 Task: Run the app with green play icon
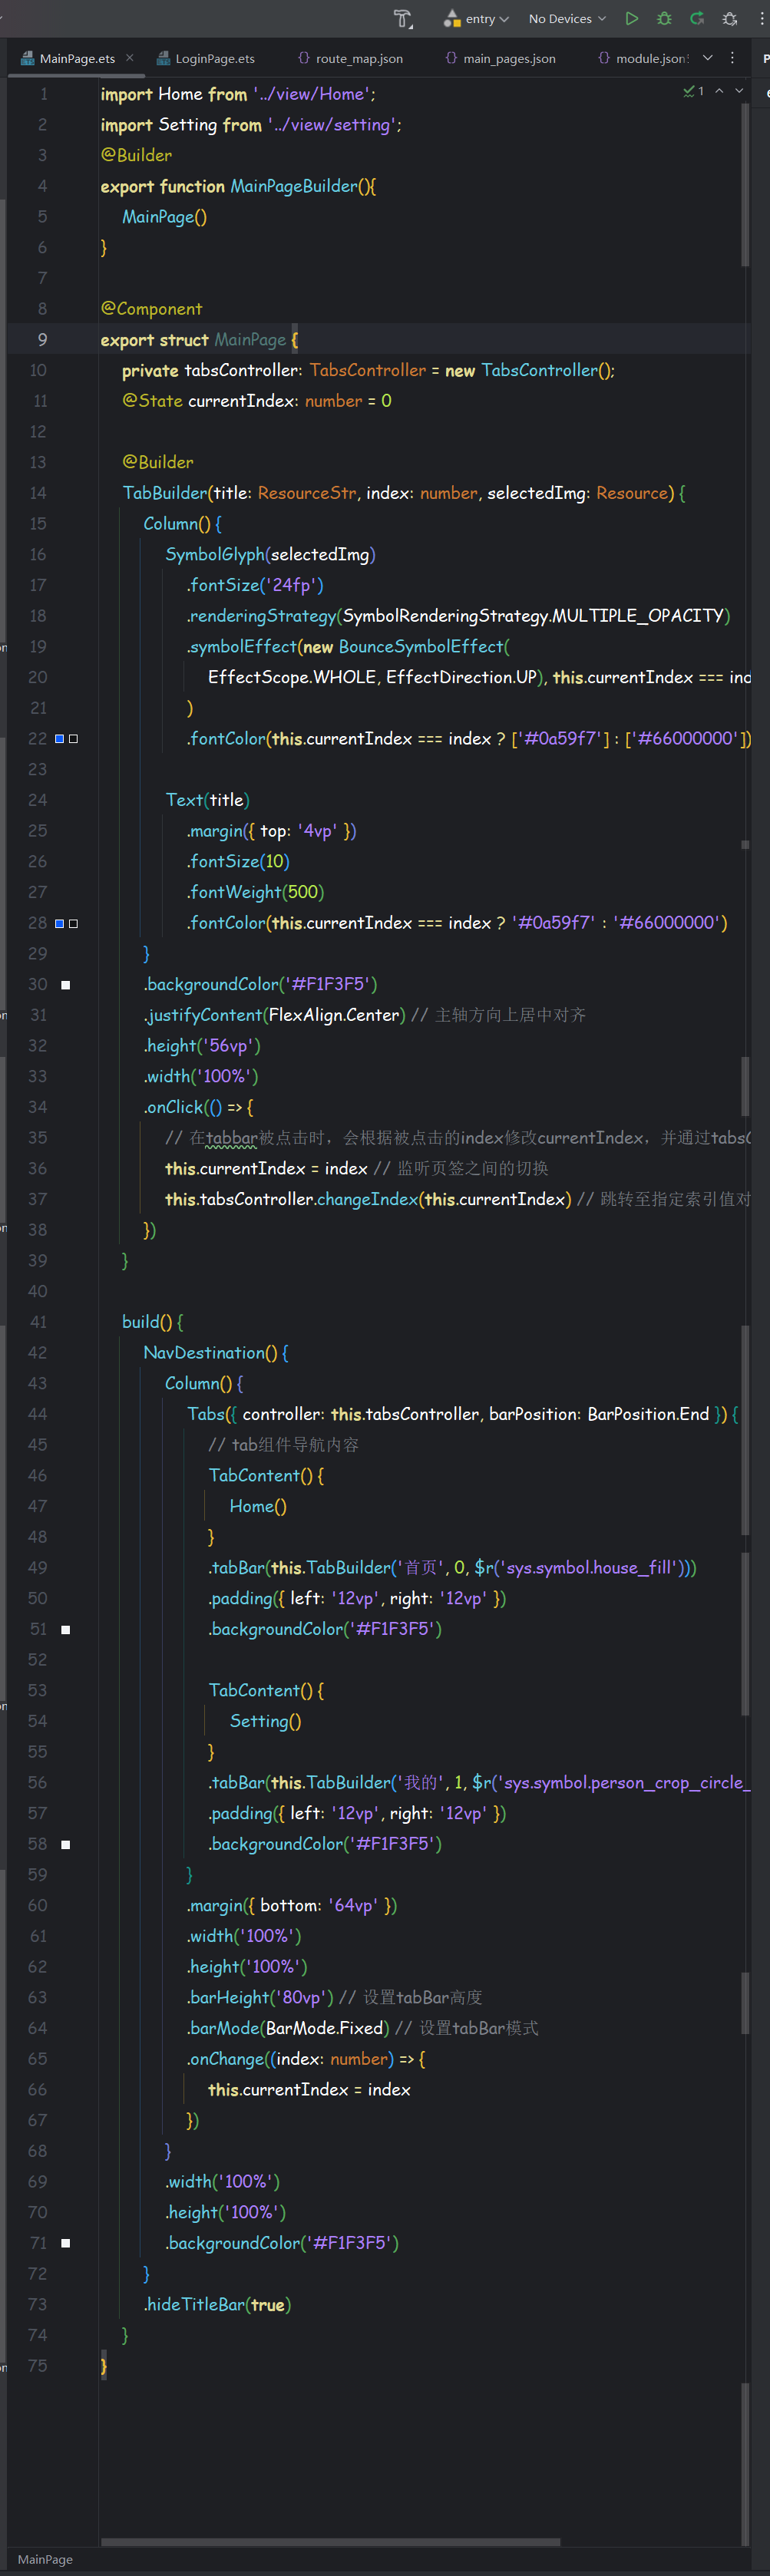[x=631, y=19]
